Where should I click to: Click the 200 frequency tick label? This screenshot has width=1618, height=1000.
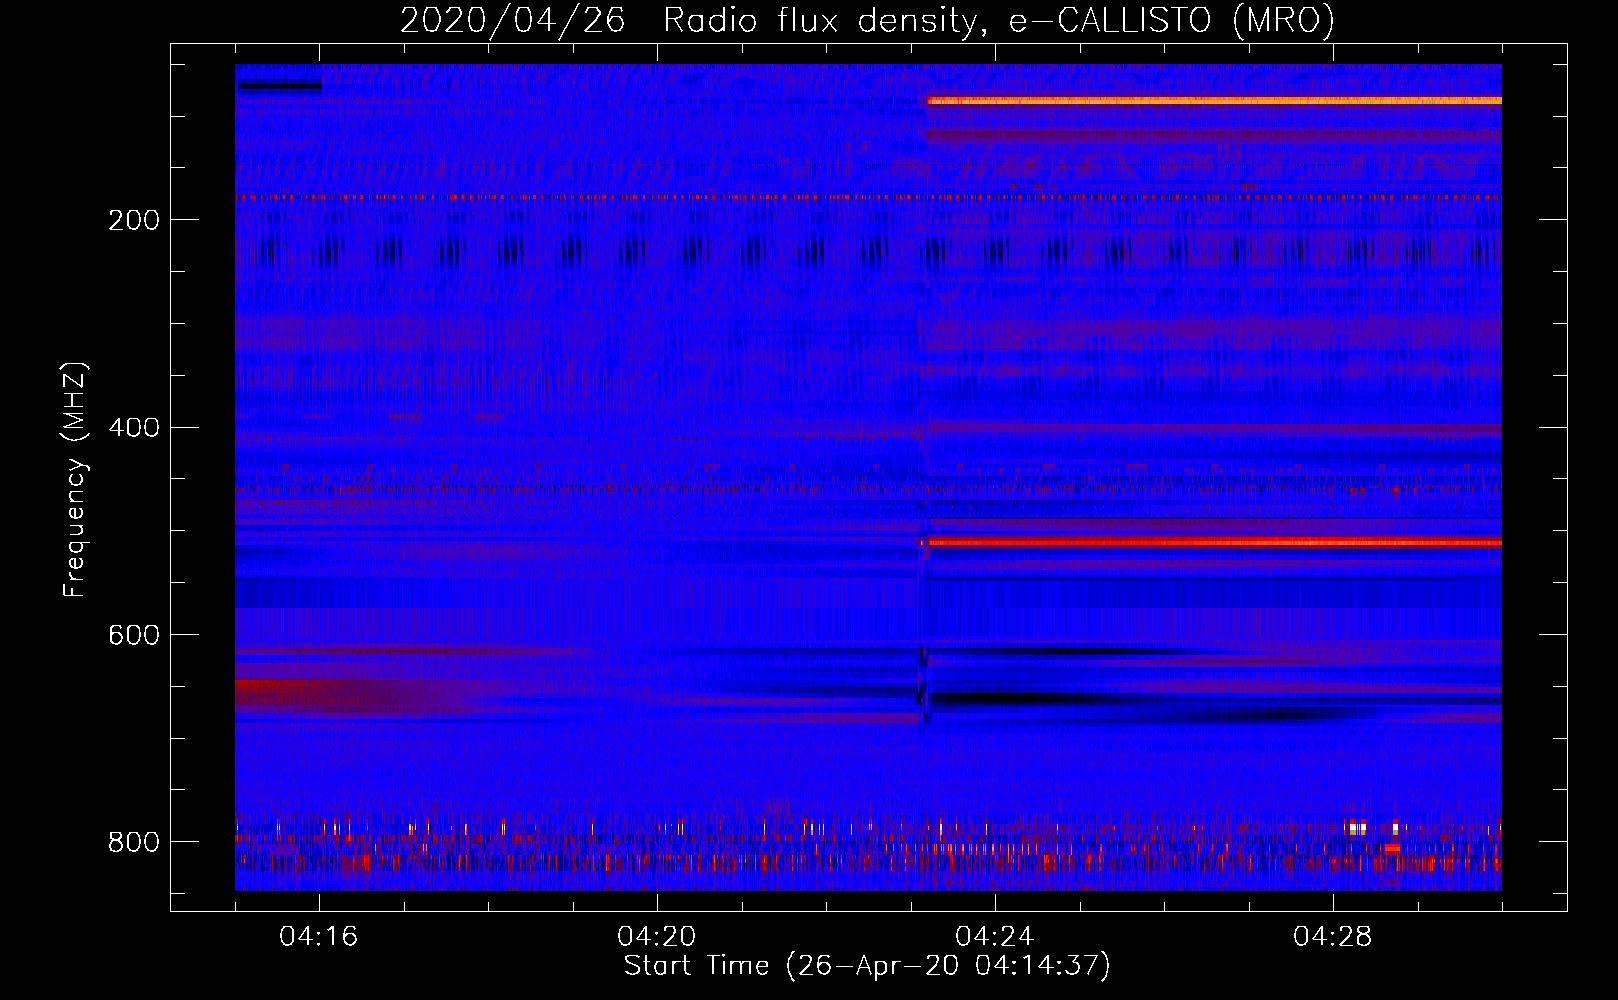point(134,220)
